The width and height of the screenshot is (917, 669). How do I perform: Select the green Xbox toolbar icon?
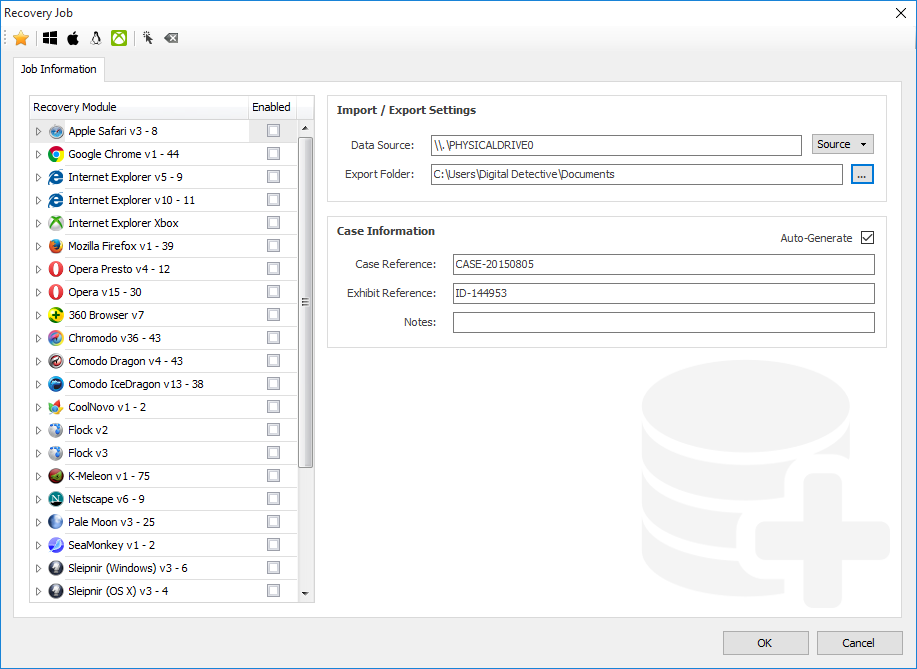pos(119,38)
